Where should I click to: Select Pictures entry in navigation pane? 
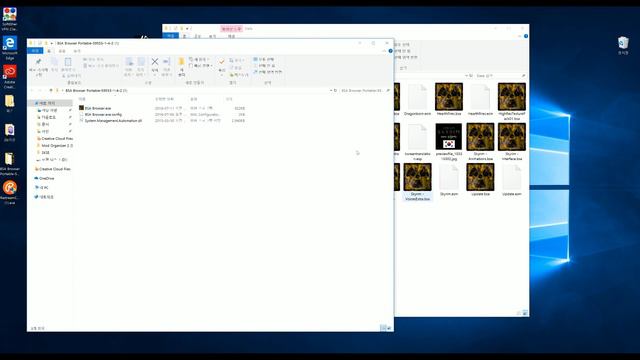point(45,131)
